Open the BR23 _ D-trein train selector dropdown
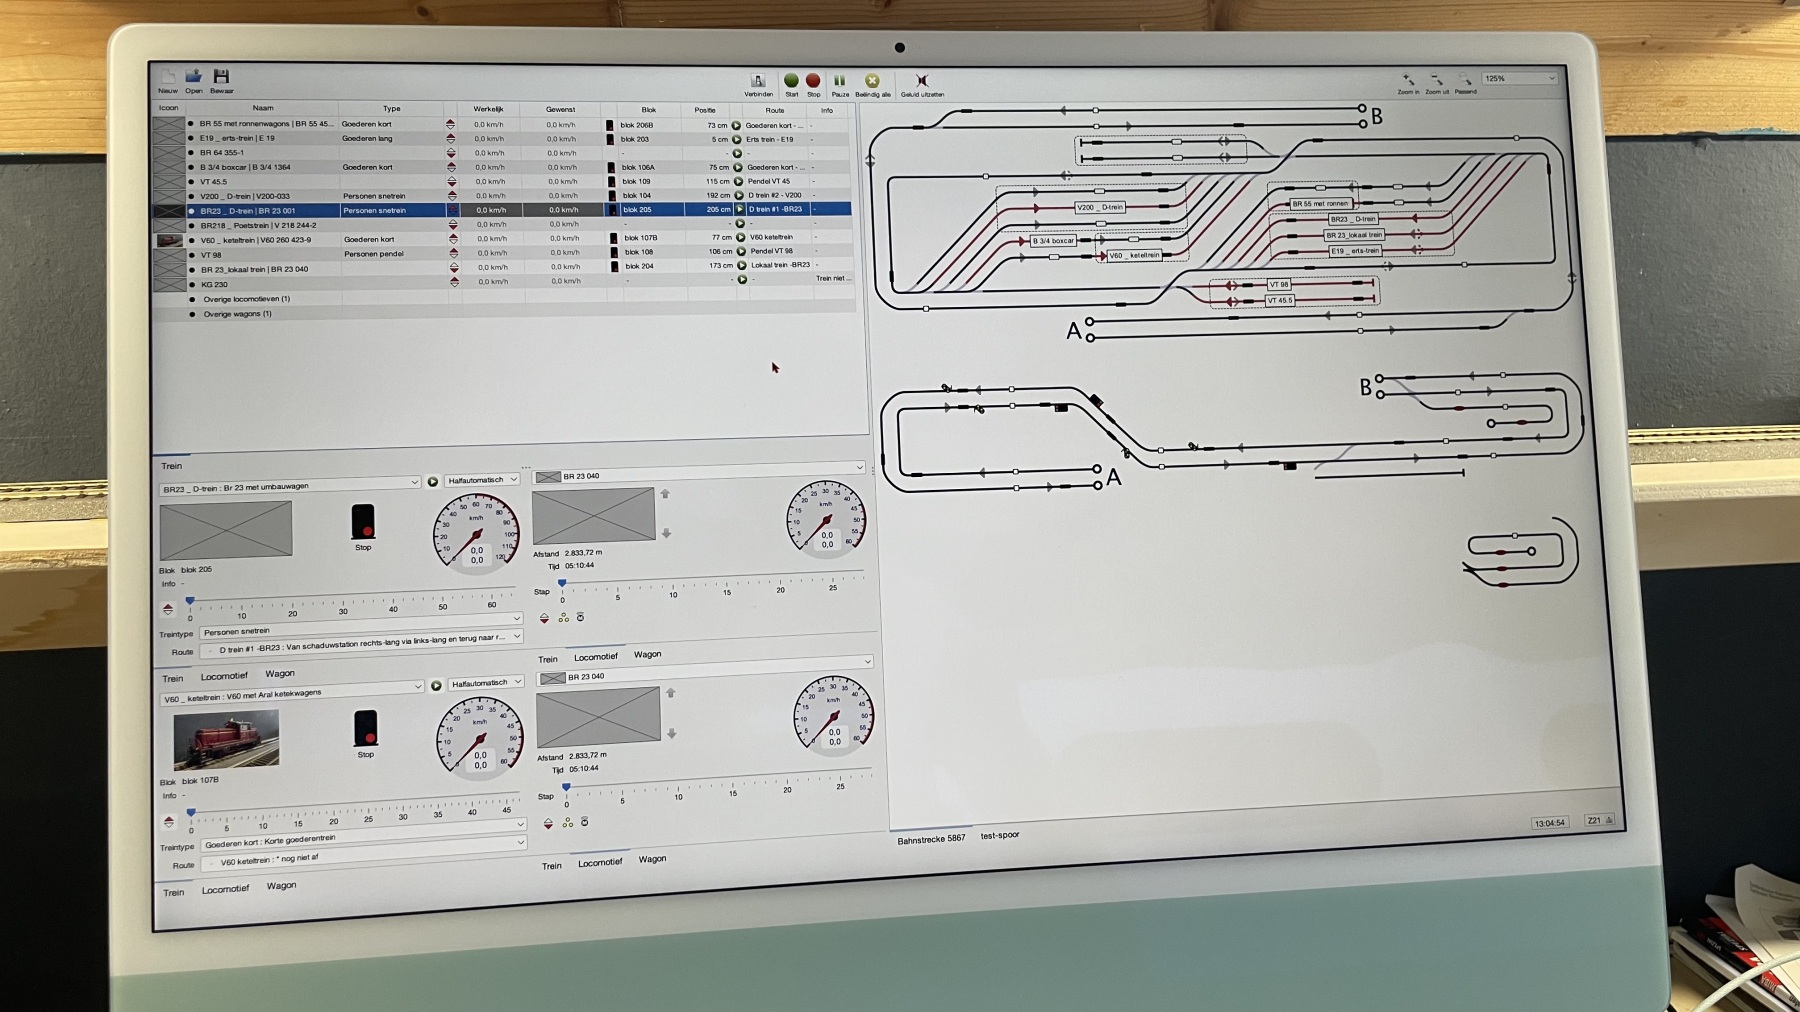Image resolution: width=1800 pixels, height=1012 pixels. point(290,485)
